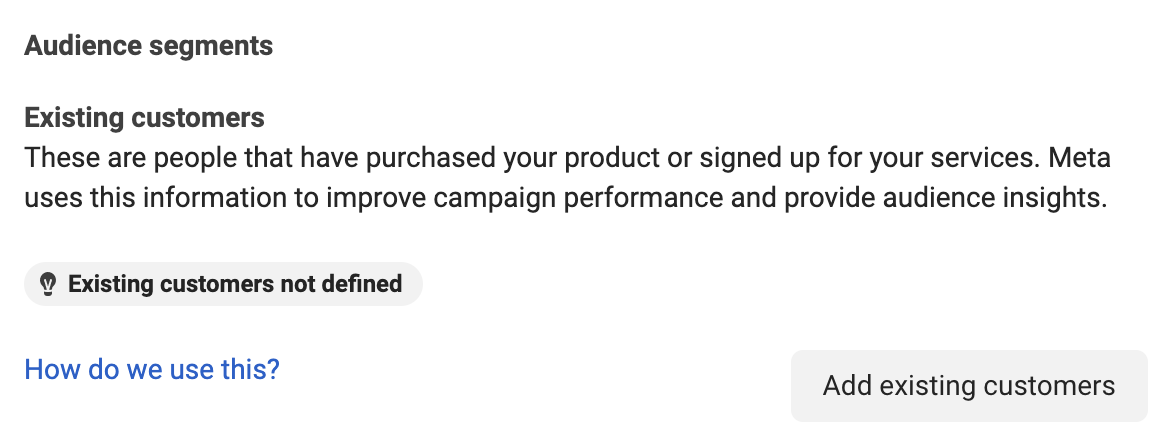Viewport: 1170px width, 446px height.
Task: Click 'campaign performance' in the description text
Action: [x=578, y=198]
